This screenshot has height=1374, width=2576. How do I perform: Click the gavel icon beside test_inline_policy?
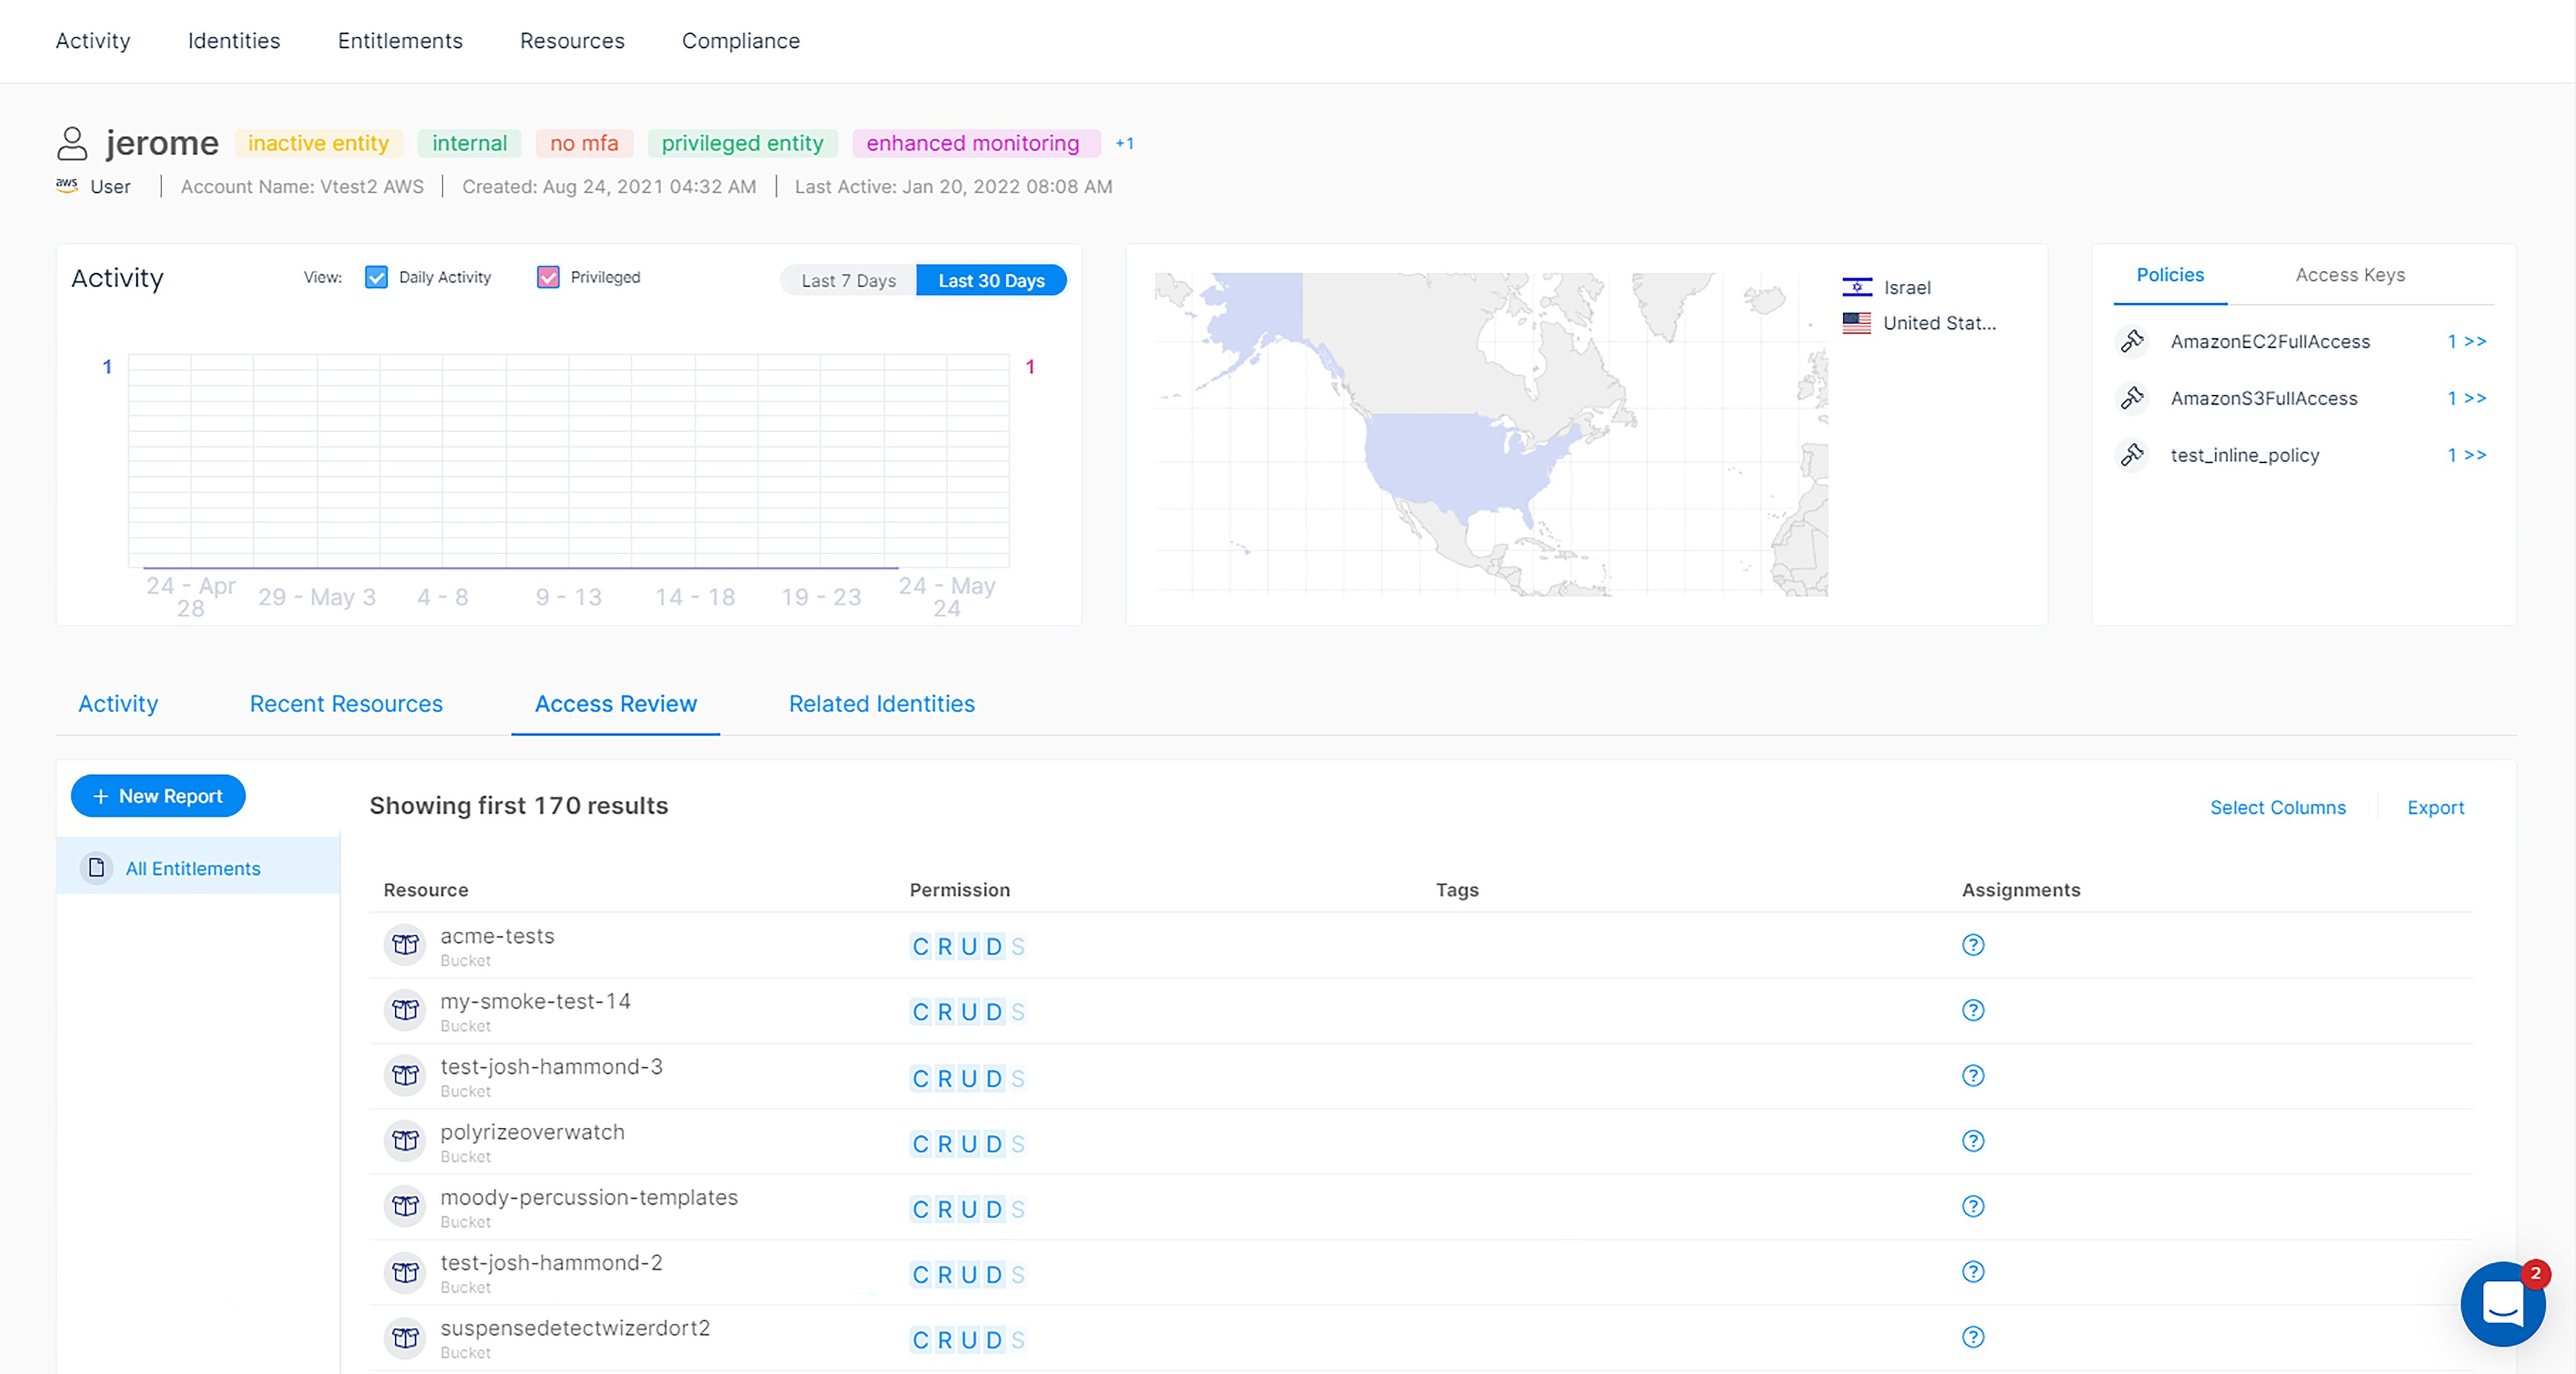[2133, 455]
